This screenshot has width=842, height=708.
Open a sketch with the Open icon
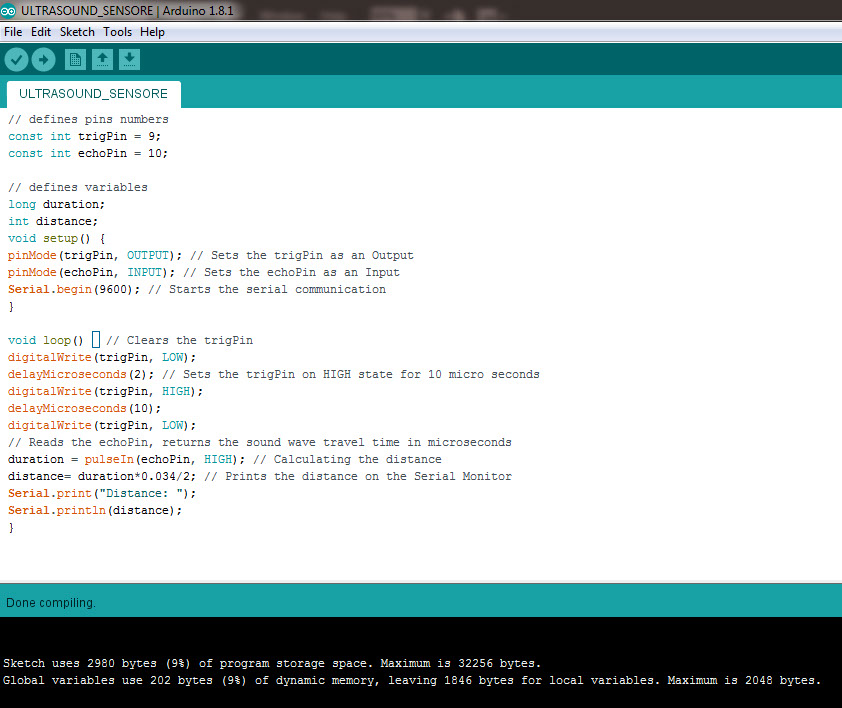tap(102, 60)
